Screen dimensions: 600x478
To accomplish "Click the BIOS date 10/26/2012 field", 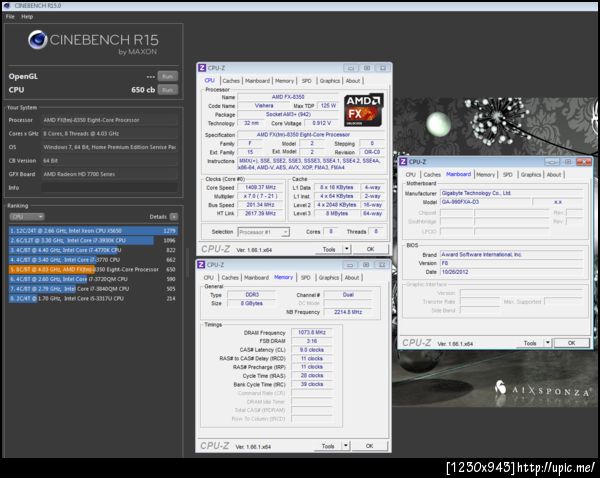I will tap(512, 272).
